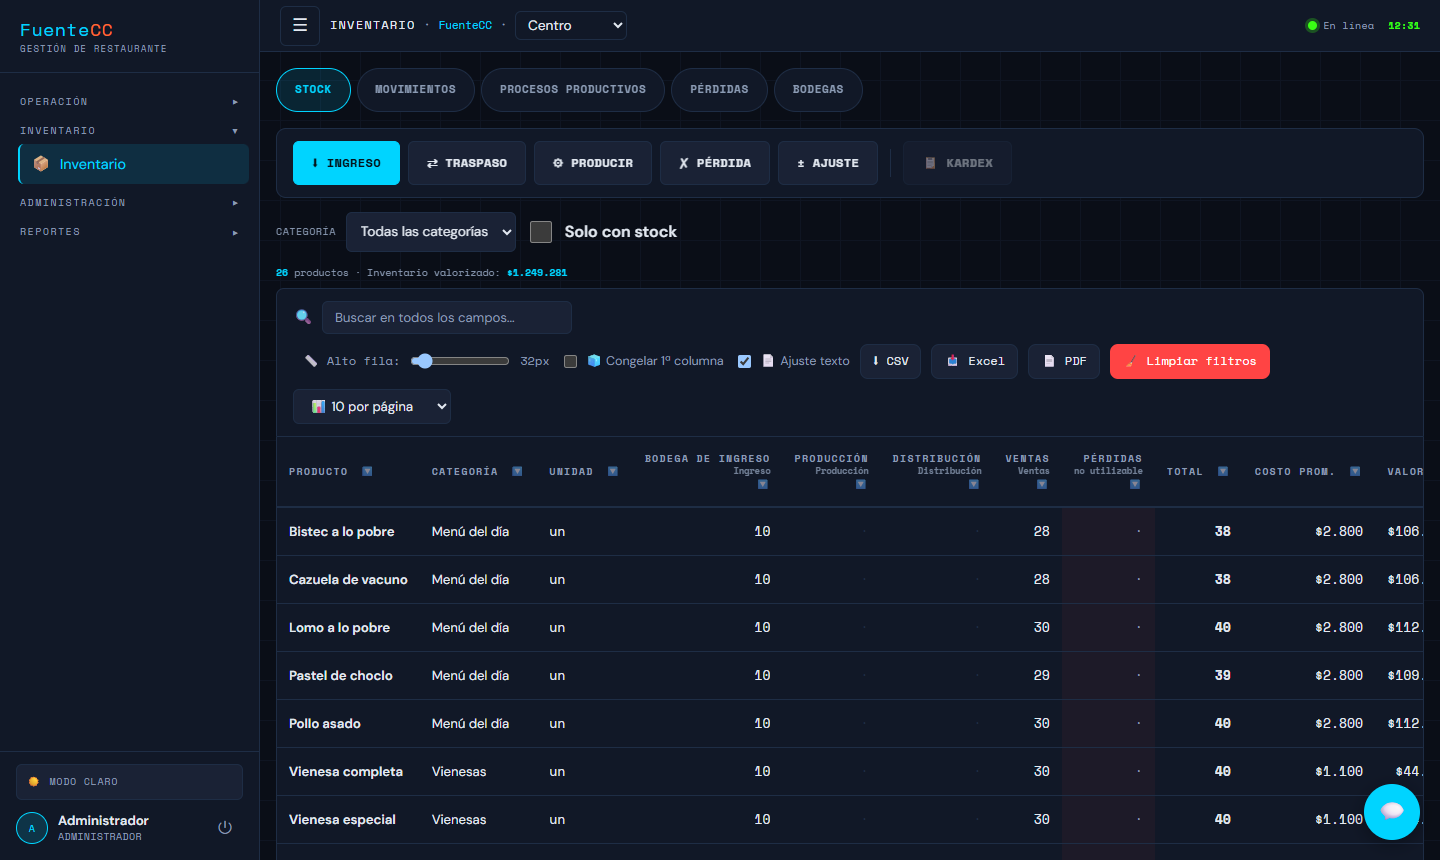Open the UNIDAD column filter icon

613,471
